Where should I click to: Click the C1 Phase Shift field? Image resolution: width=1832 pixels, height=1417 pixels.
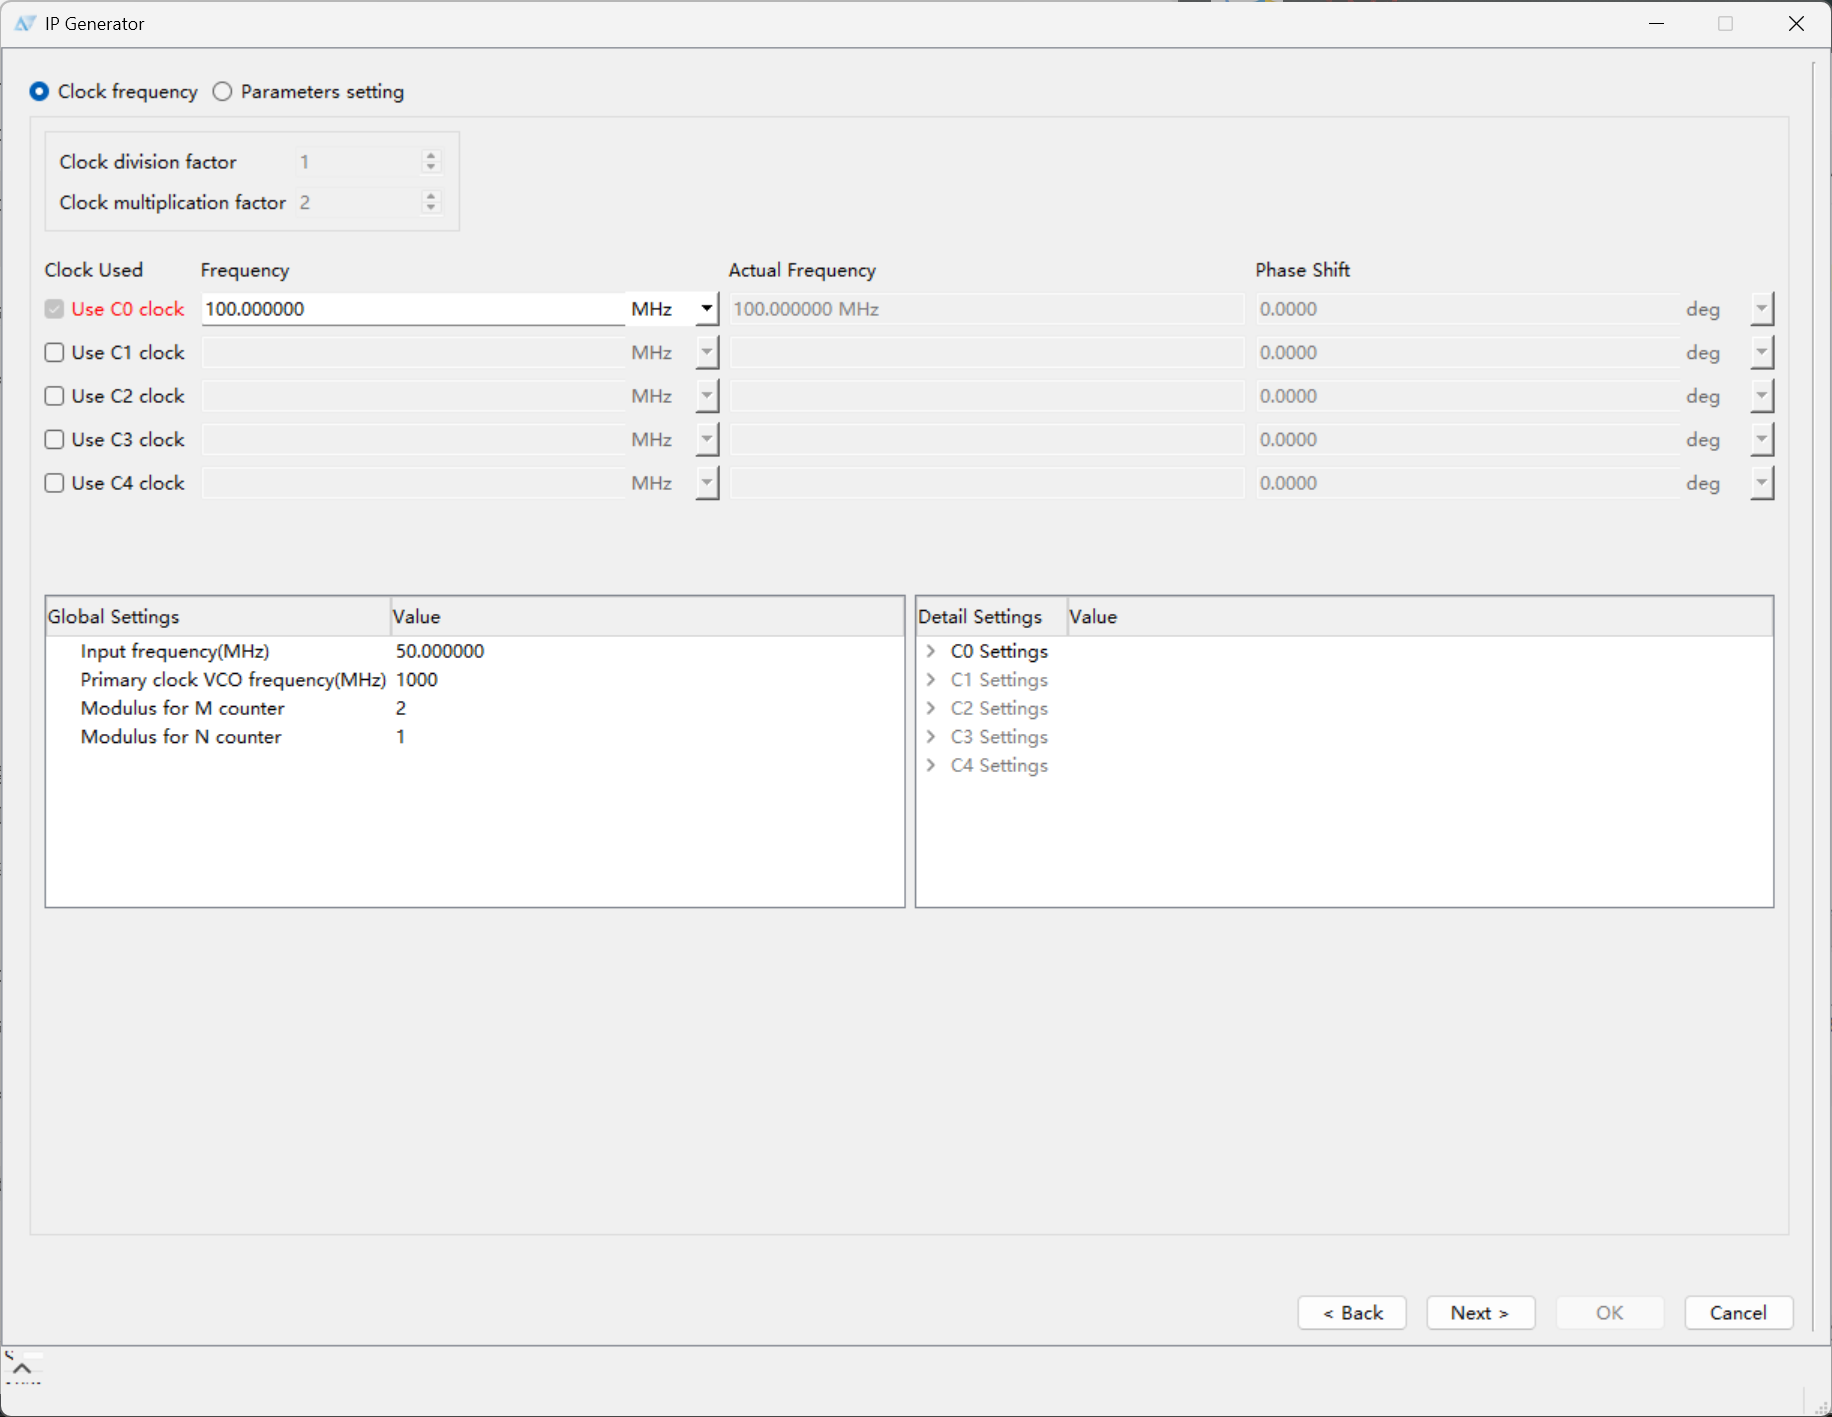click(1467, 353)
